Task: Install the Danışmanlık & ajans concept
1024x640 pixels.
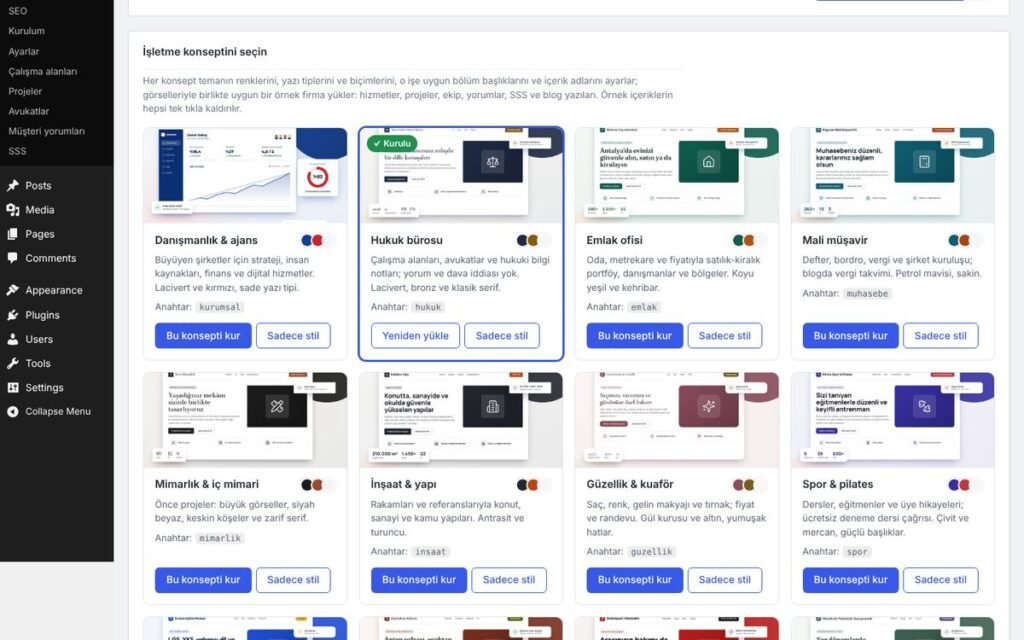Action: point(203,336)
